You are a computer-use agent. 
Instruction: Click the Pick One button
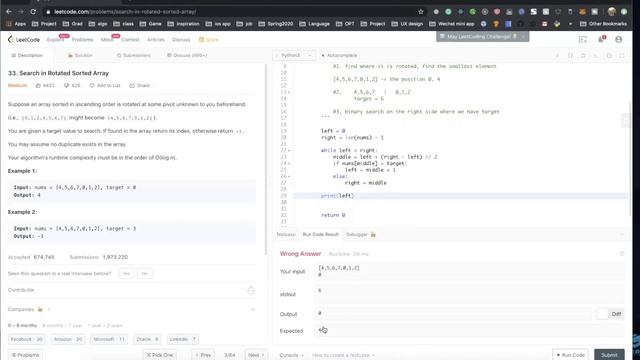160,355
